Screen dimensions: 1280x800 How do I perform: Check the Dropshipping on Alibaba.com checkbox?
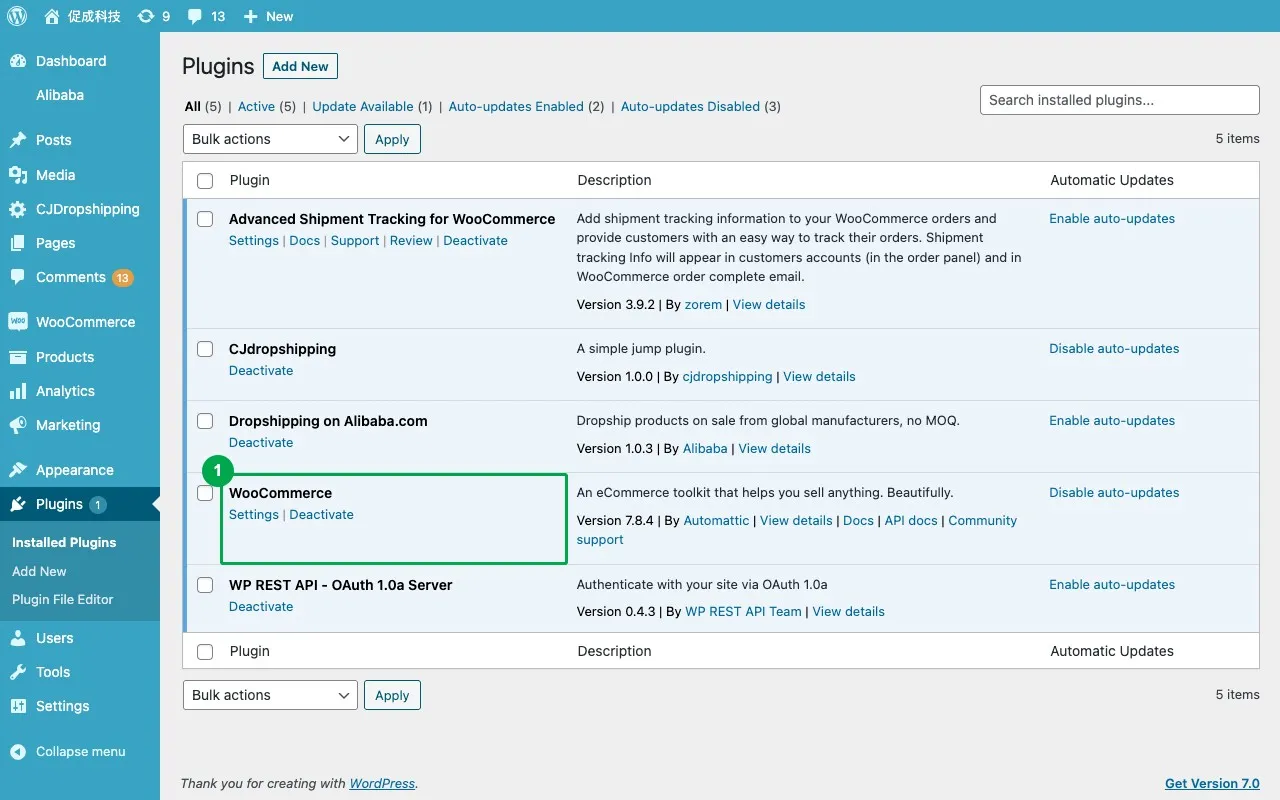(205, 421)
